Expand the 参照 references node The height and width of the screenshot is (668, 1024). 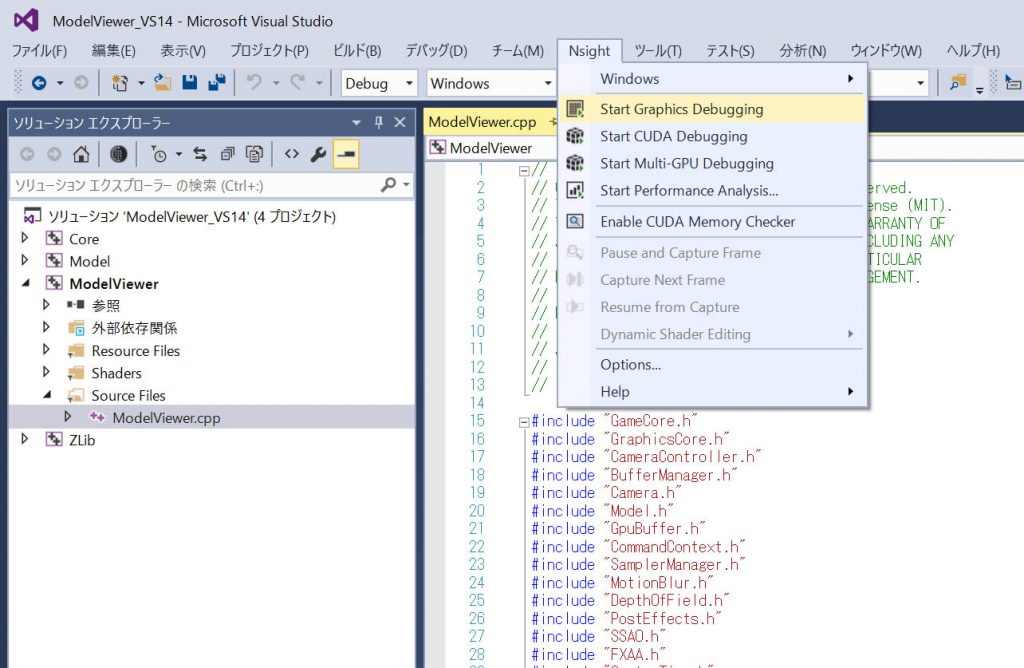pos(46,305)
